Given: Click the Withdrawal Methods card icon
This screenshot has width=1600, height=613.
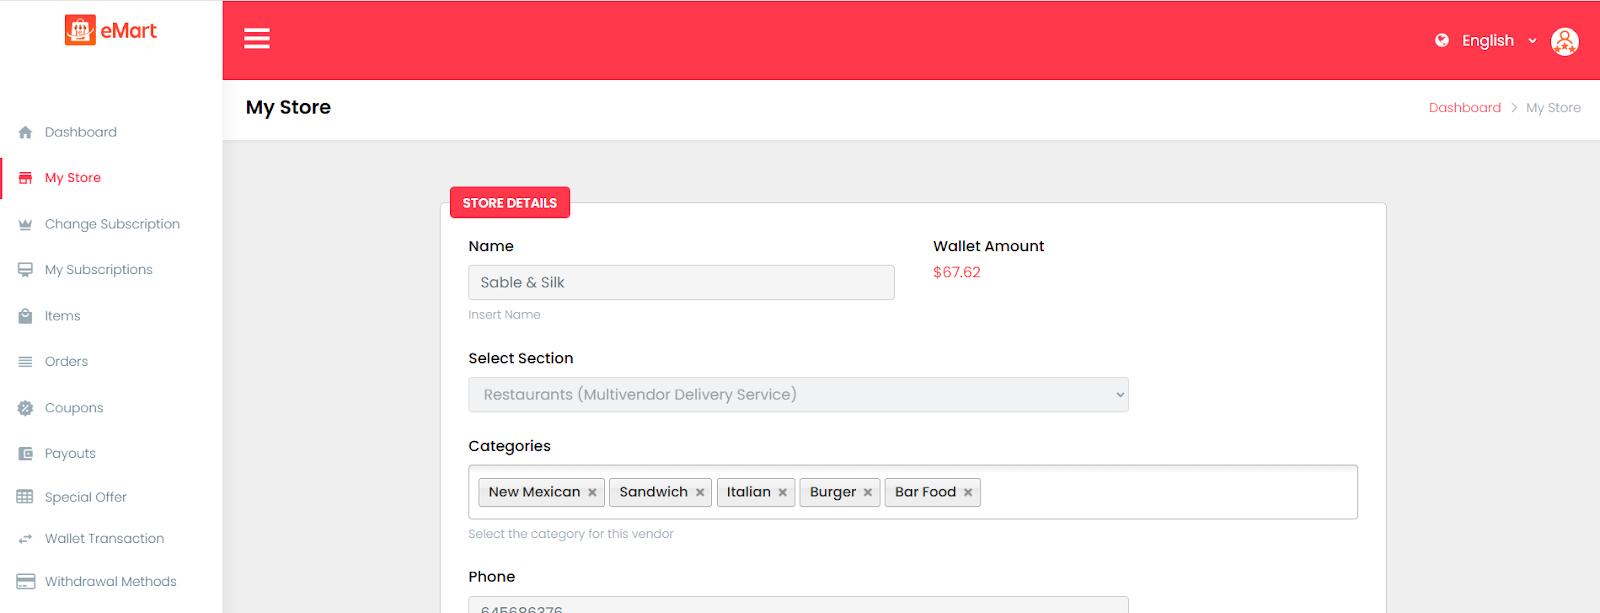Looking at the screenshot, I should click(25, 582).
